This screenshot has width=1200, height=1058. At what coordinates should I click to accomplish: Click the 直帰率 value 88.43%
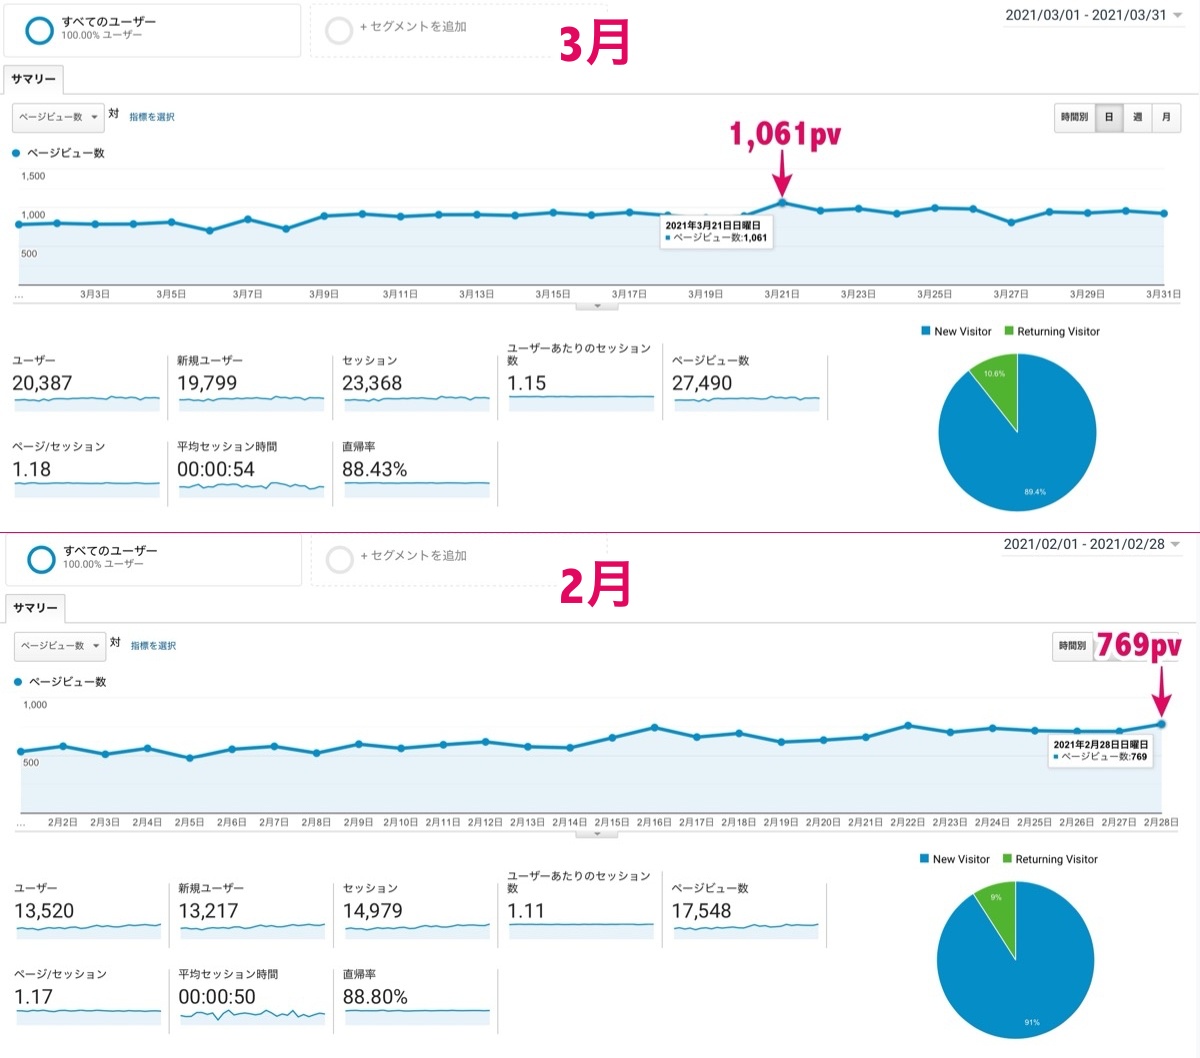tap(375, 469)
